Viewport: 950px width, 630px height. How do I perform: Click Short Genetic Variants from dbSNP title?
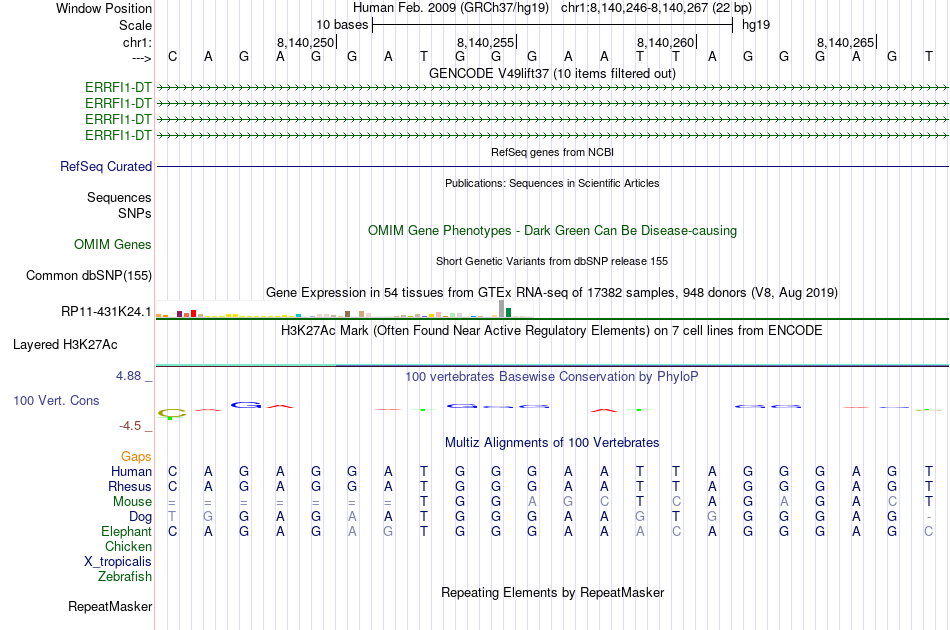(x=552, y=261)
